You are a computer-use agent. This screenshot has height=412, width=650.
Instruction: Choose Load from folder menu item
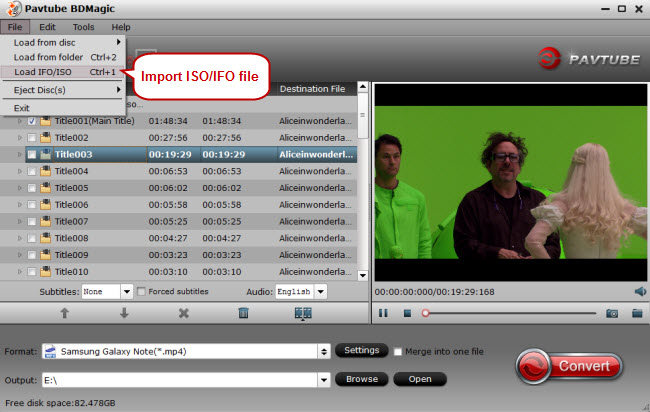coord(63,57)
